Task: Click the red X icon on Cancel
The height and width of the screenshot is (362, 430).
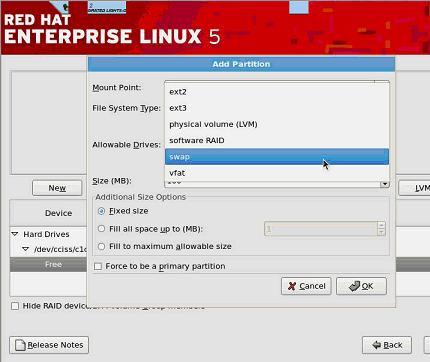Action: click(x=292, y=286)
